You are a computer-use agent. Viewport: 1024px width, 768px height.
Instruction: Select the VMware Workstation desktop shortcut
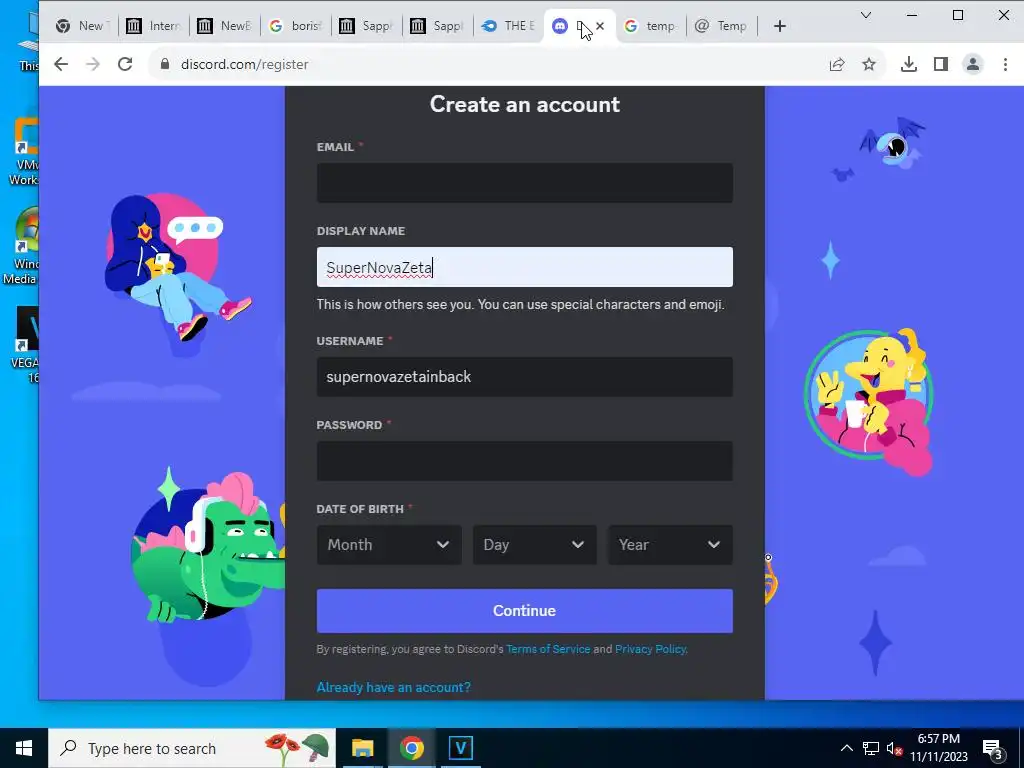coord(24,150)
